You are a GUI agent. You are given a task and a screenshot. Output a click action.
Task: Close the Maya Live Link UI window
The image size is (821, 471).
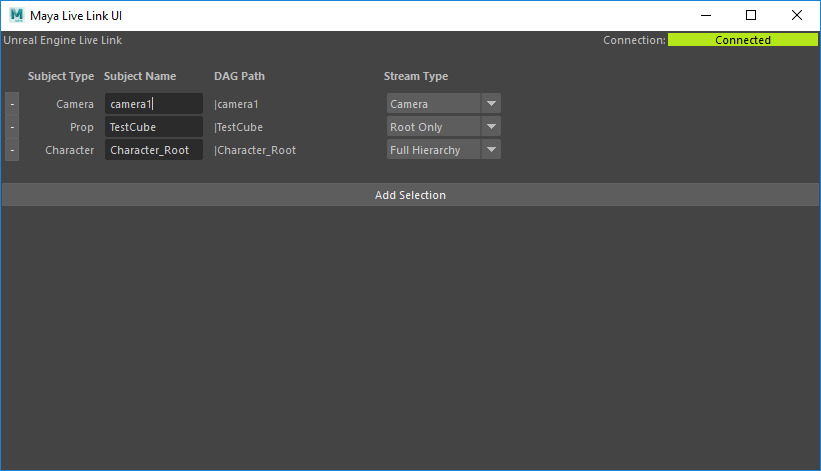coord(796,16)
